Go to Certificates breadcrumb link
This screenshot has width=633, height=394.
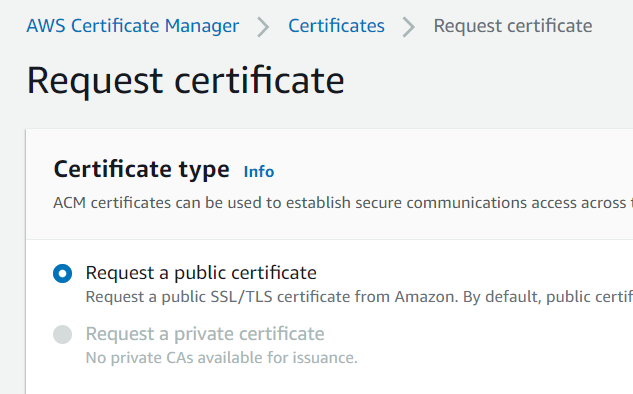336,26
